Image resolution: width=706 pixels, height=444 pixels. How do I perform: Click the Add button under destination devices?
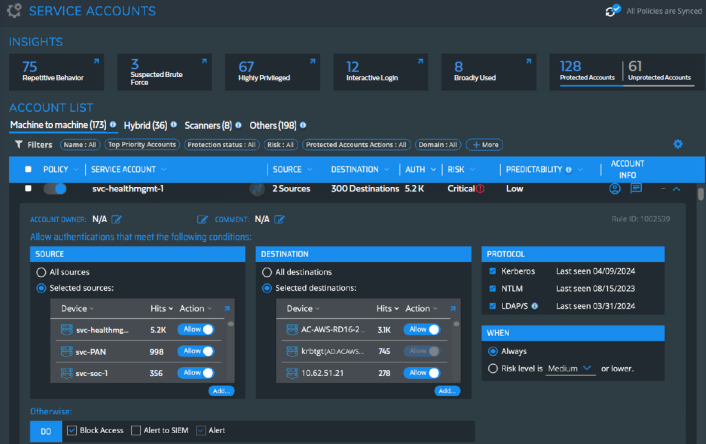(447, 391)
